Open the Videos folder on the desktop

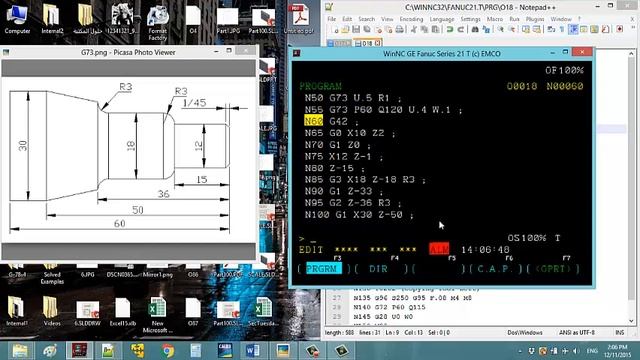click(52, 311)
